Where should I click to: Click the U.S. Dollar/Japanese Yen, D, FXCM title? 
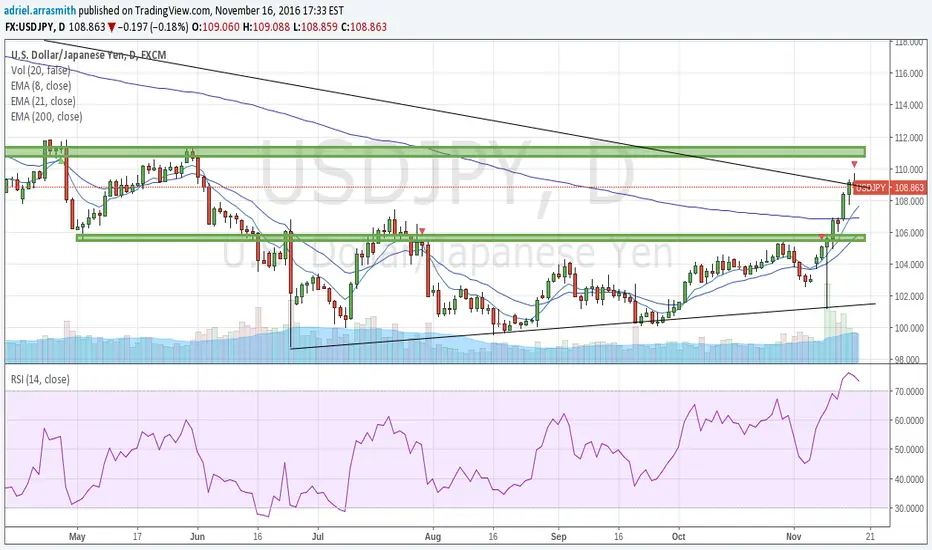89,55
